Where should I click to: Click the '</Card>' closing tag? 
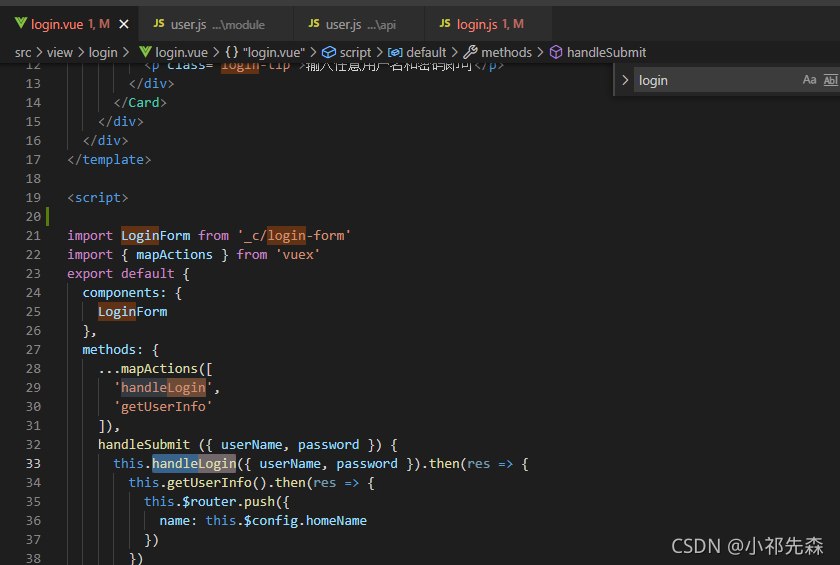click(x=140, y=103)
